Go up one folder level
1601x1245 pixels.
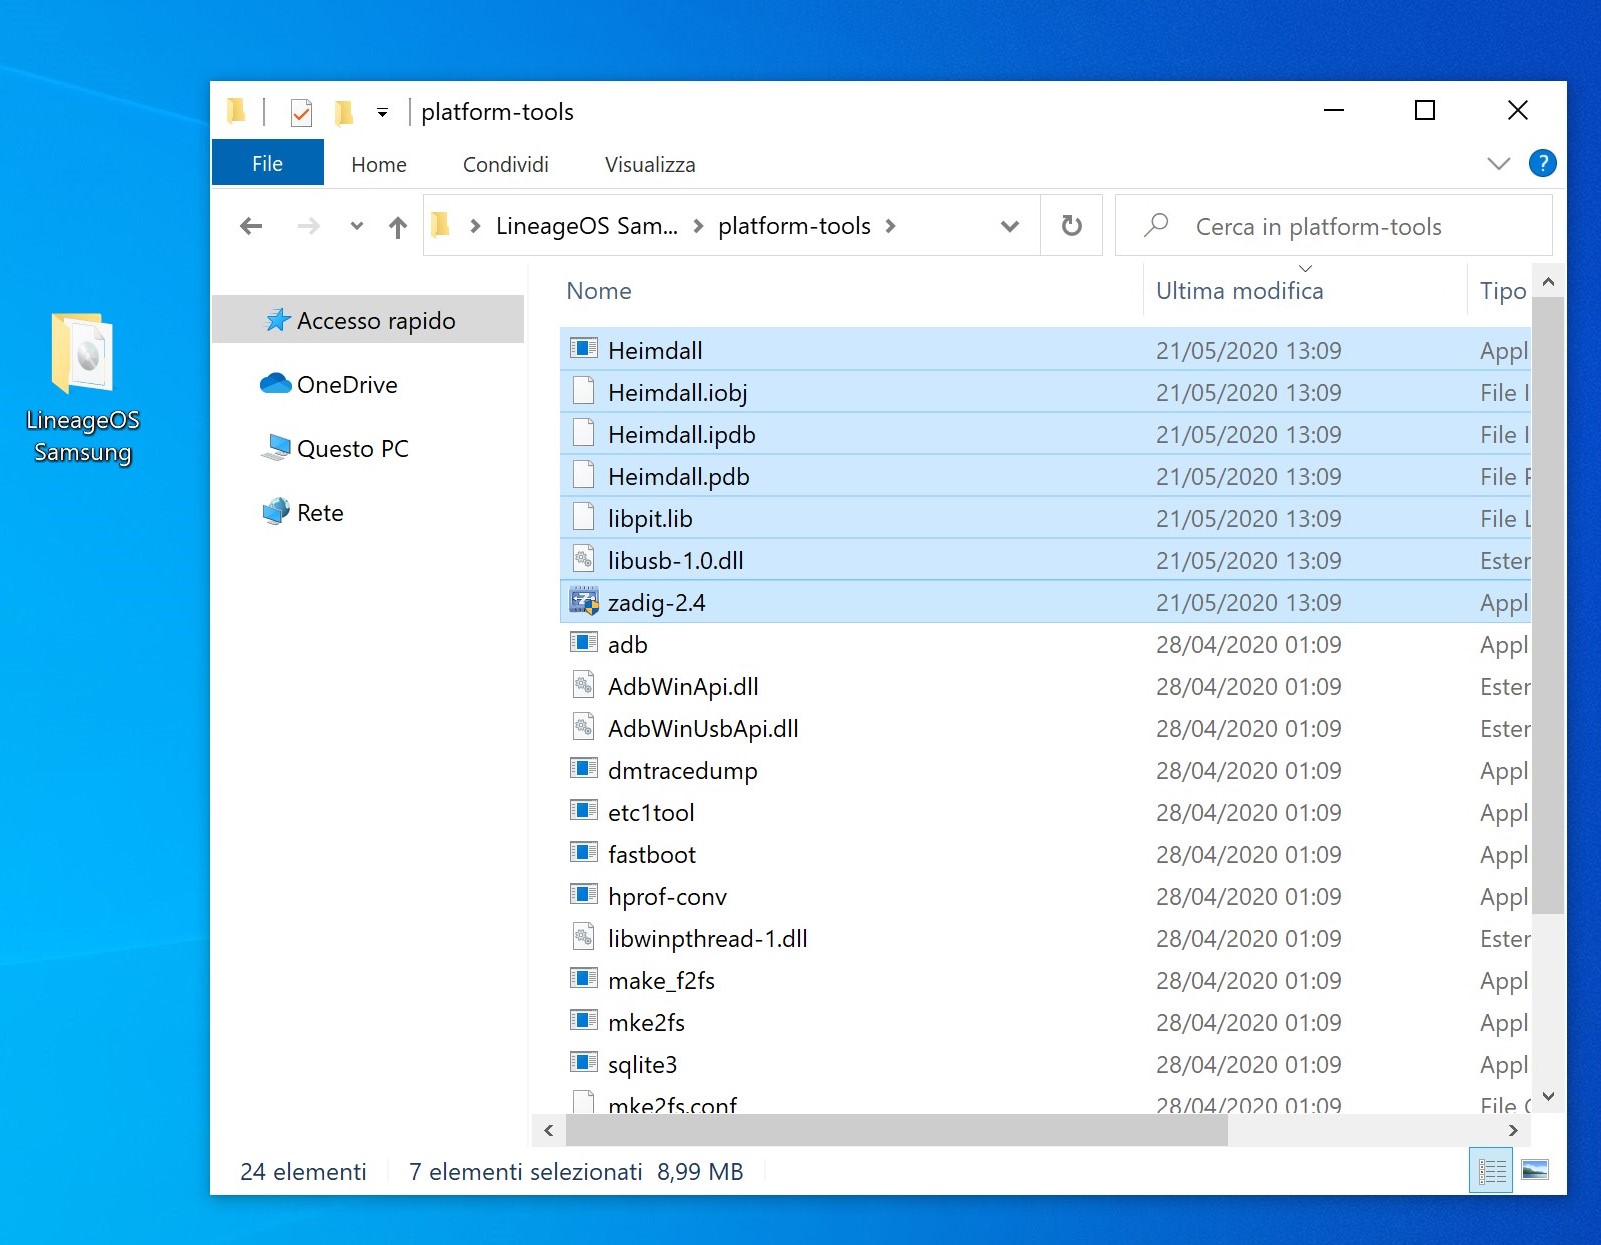pos(398,227)
